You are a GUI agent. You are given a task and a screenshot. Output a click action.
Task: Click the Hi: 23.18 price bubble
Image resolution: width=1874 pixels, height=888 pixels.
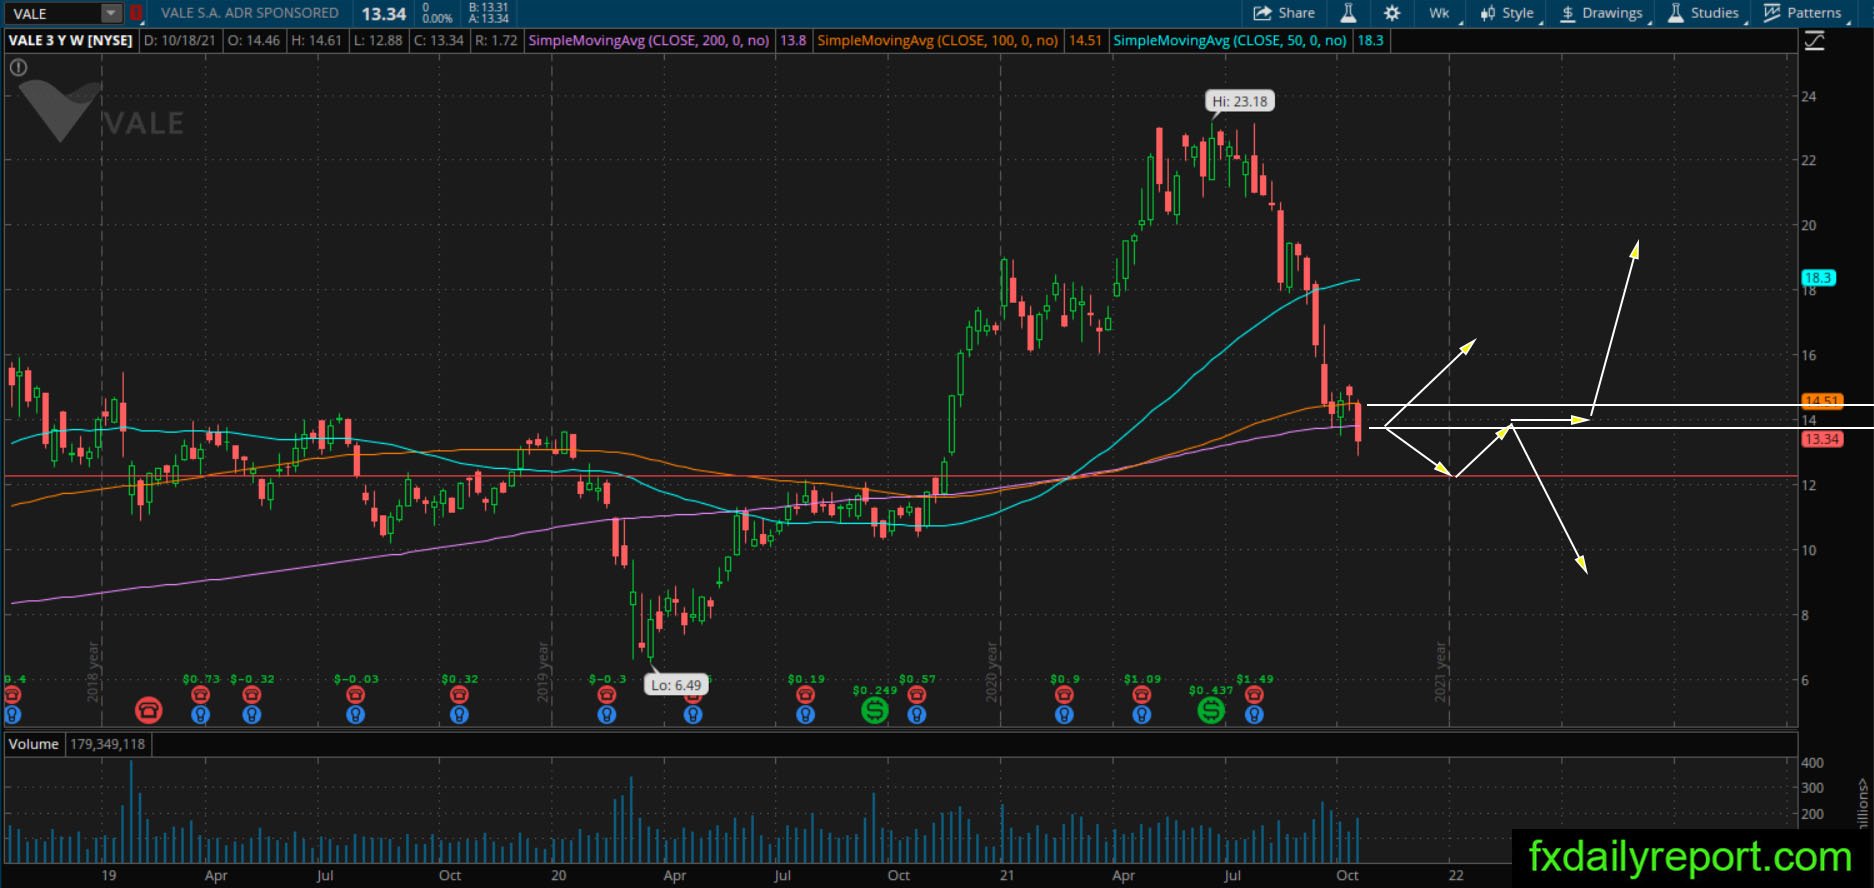1239,101
